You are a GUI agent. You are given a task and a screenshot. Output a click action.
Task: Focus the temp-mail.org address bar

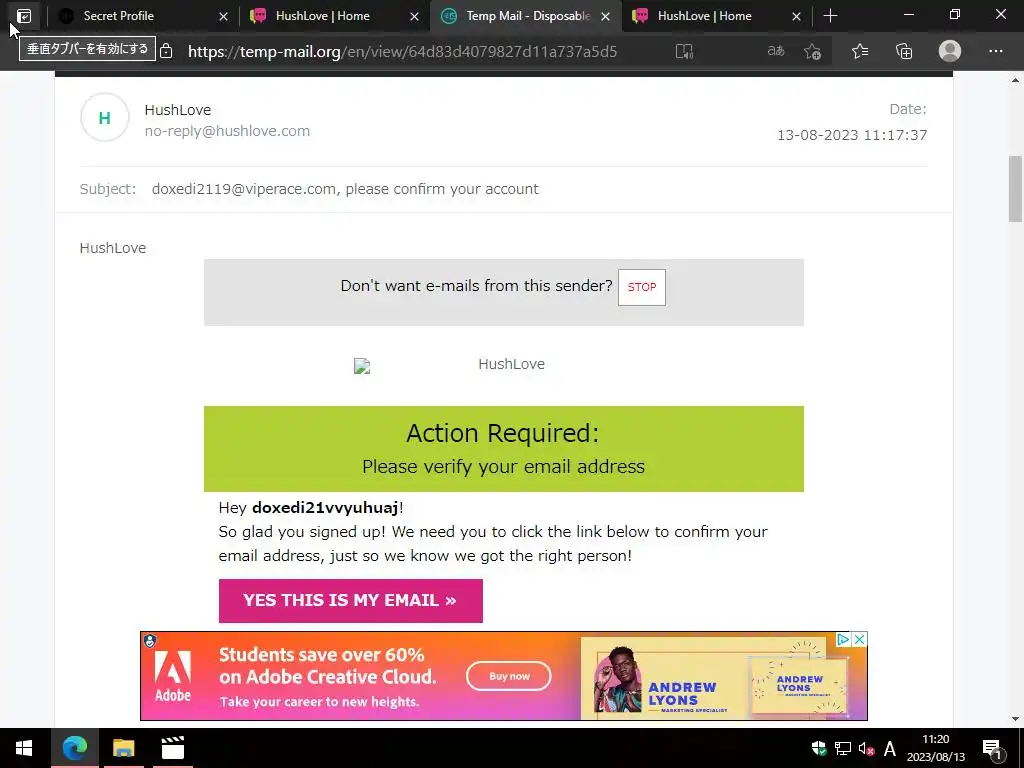coord(402,52)
